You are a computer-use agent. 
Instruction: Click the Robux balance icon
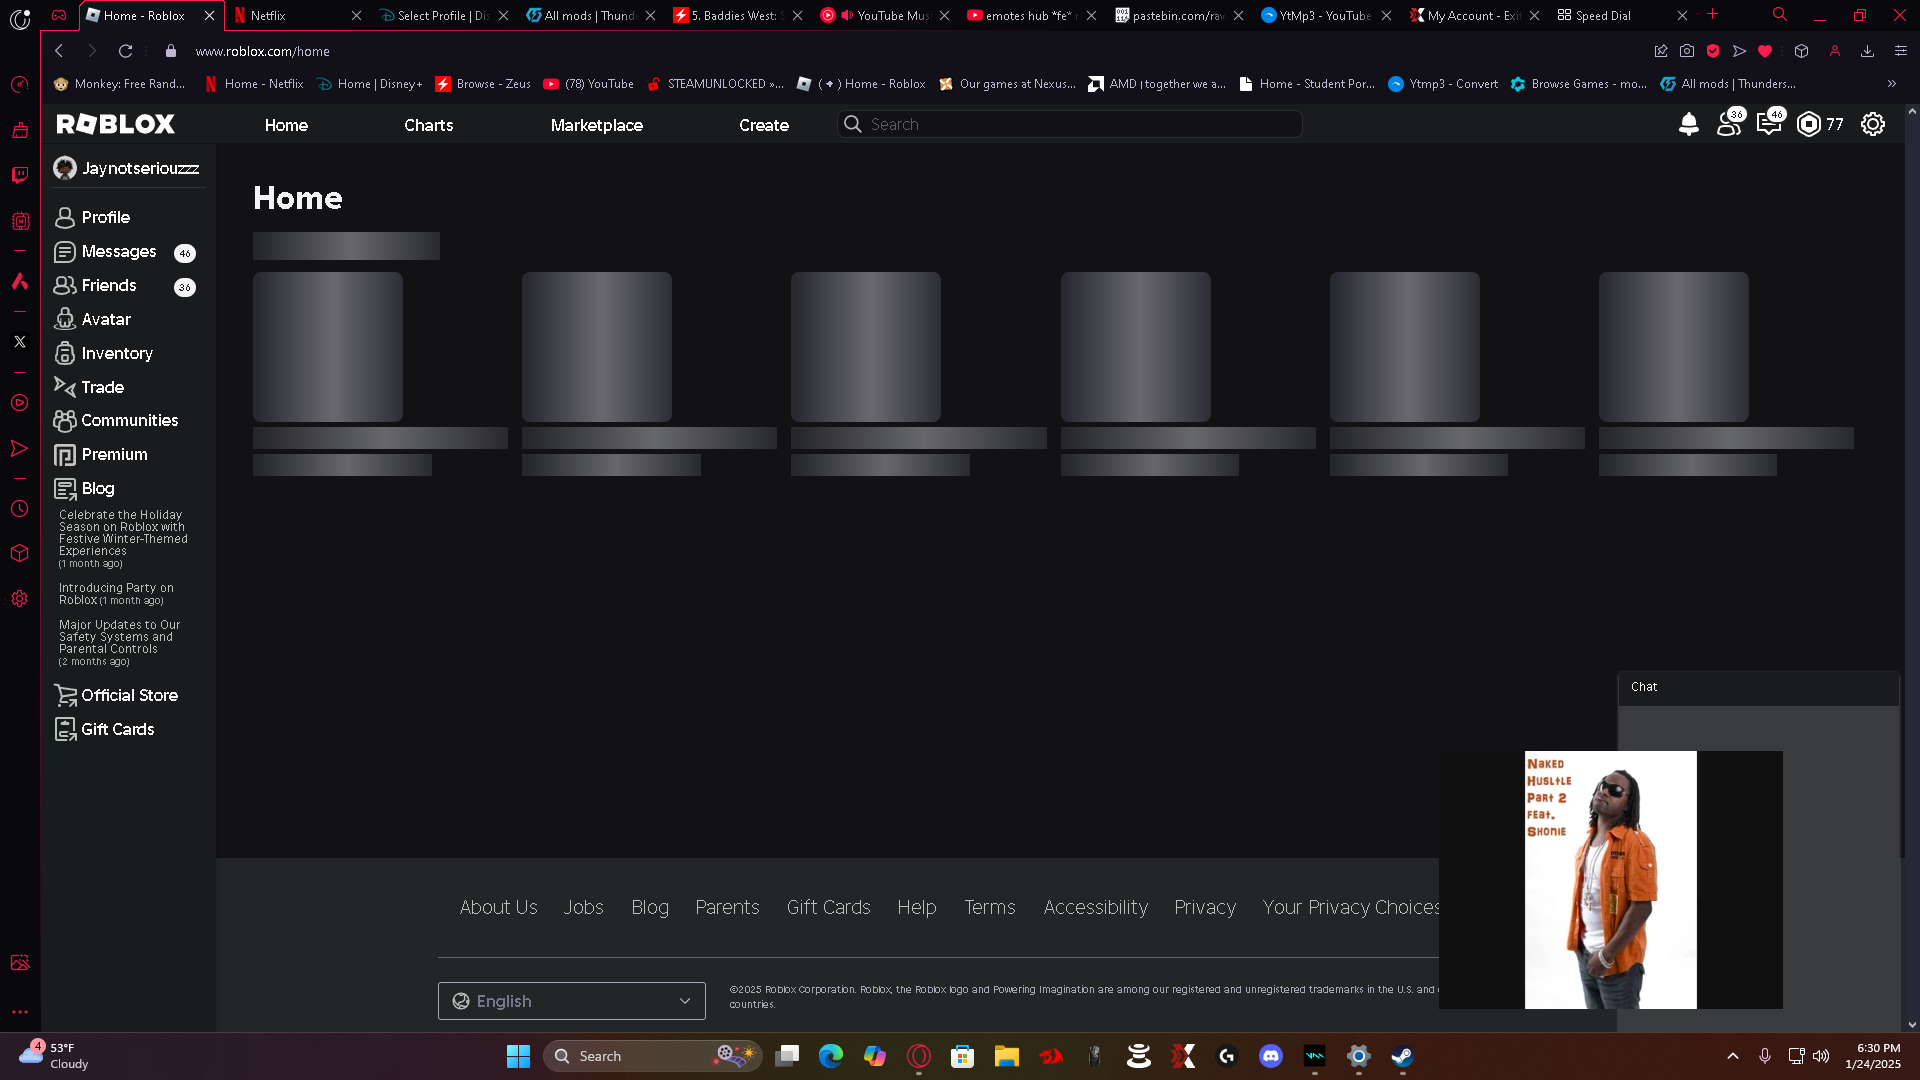click(x=1808, y=124)
